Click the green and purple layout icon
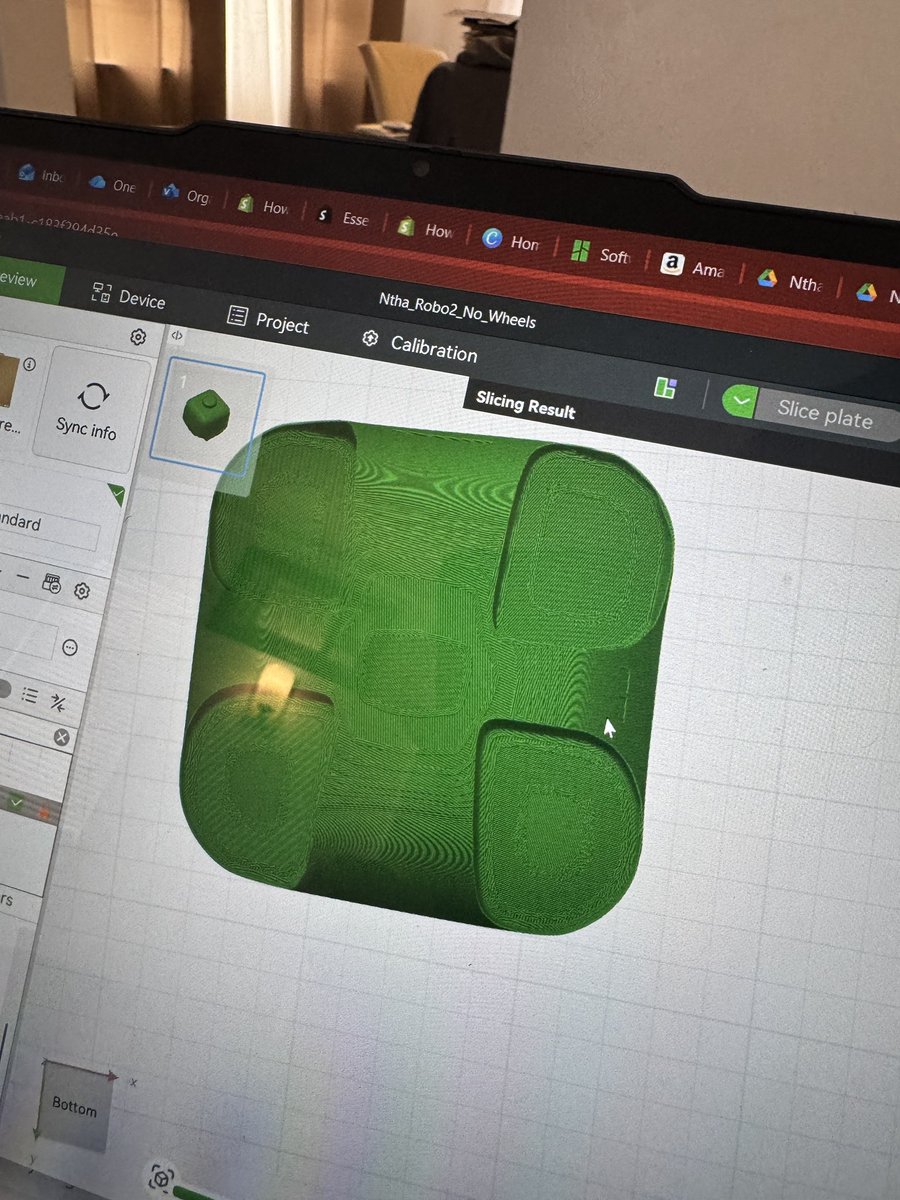The width and height of the screenshot is (900, 1200). [666, 388]
